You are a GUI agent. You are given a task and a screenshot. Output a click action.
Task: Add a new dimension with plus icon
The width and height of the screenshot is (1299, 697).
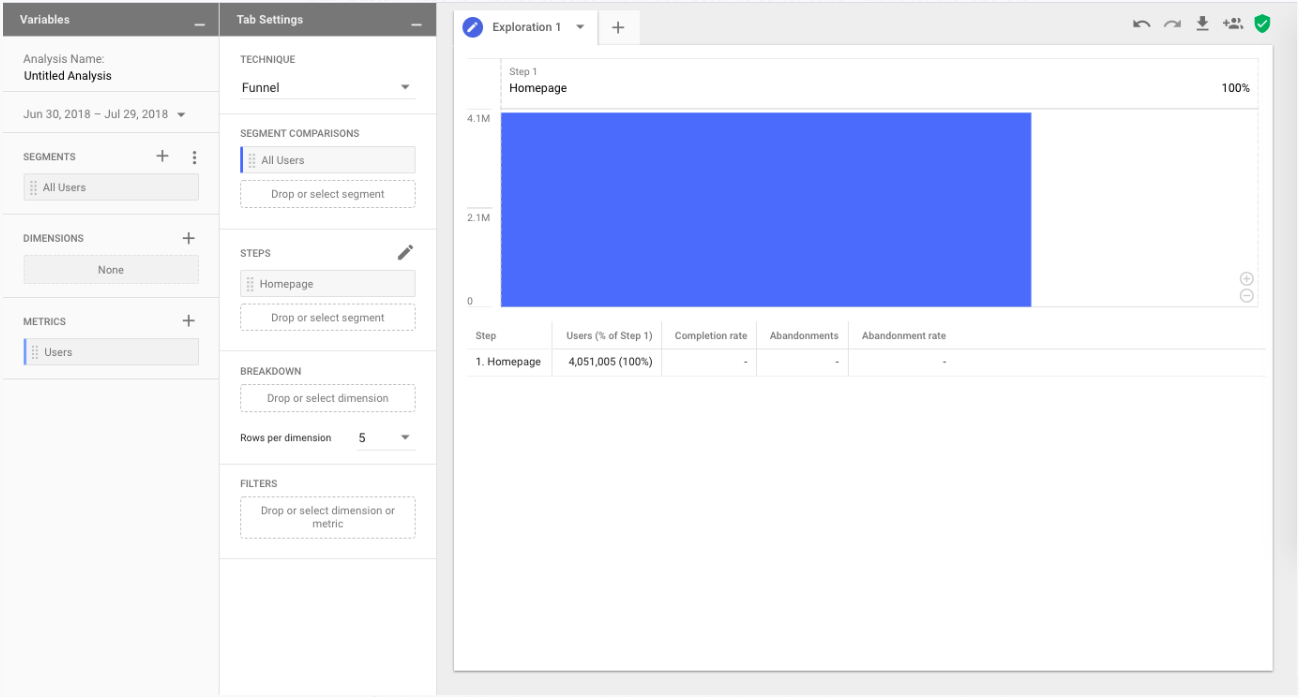188,238
